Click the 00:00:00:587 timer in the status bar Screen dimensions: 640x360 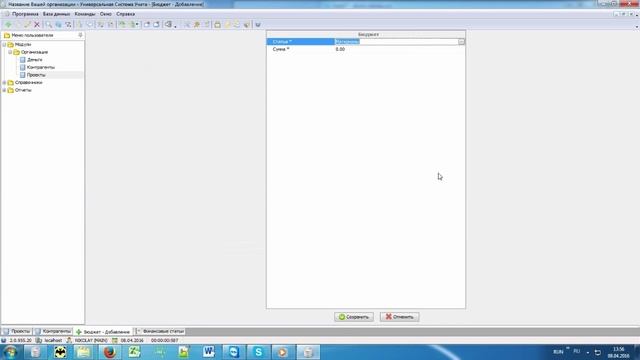[x=164, y=340]
